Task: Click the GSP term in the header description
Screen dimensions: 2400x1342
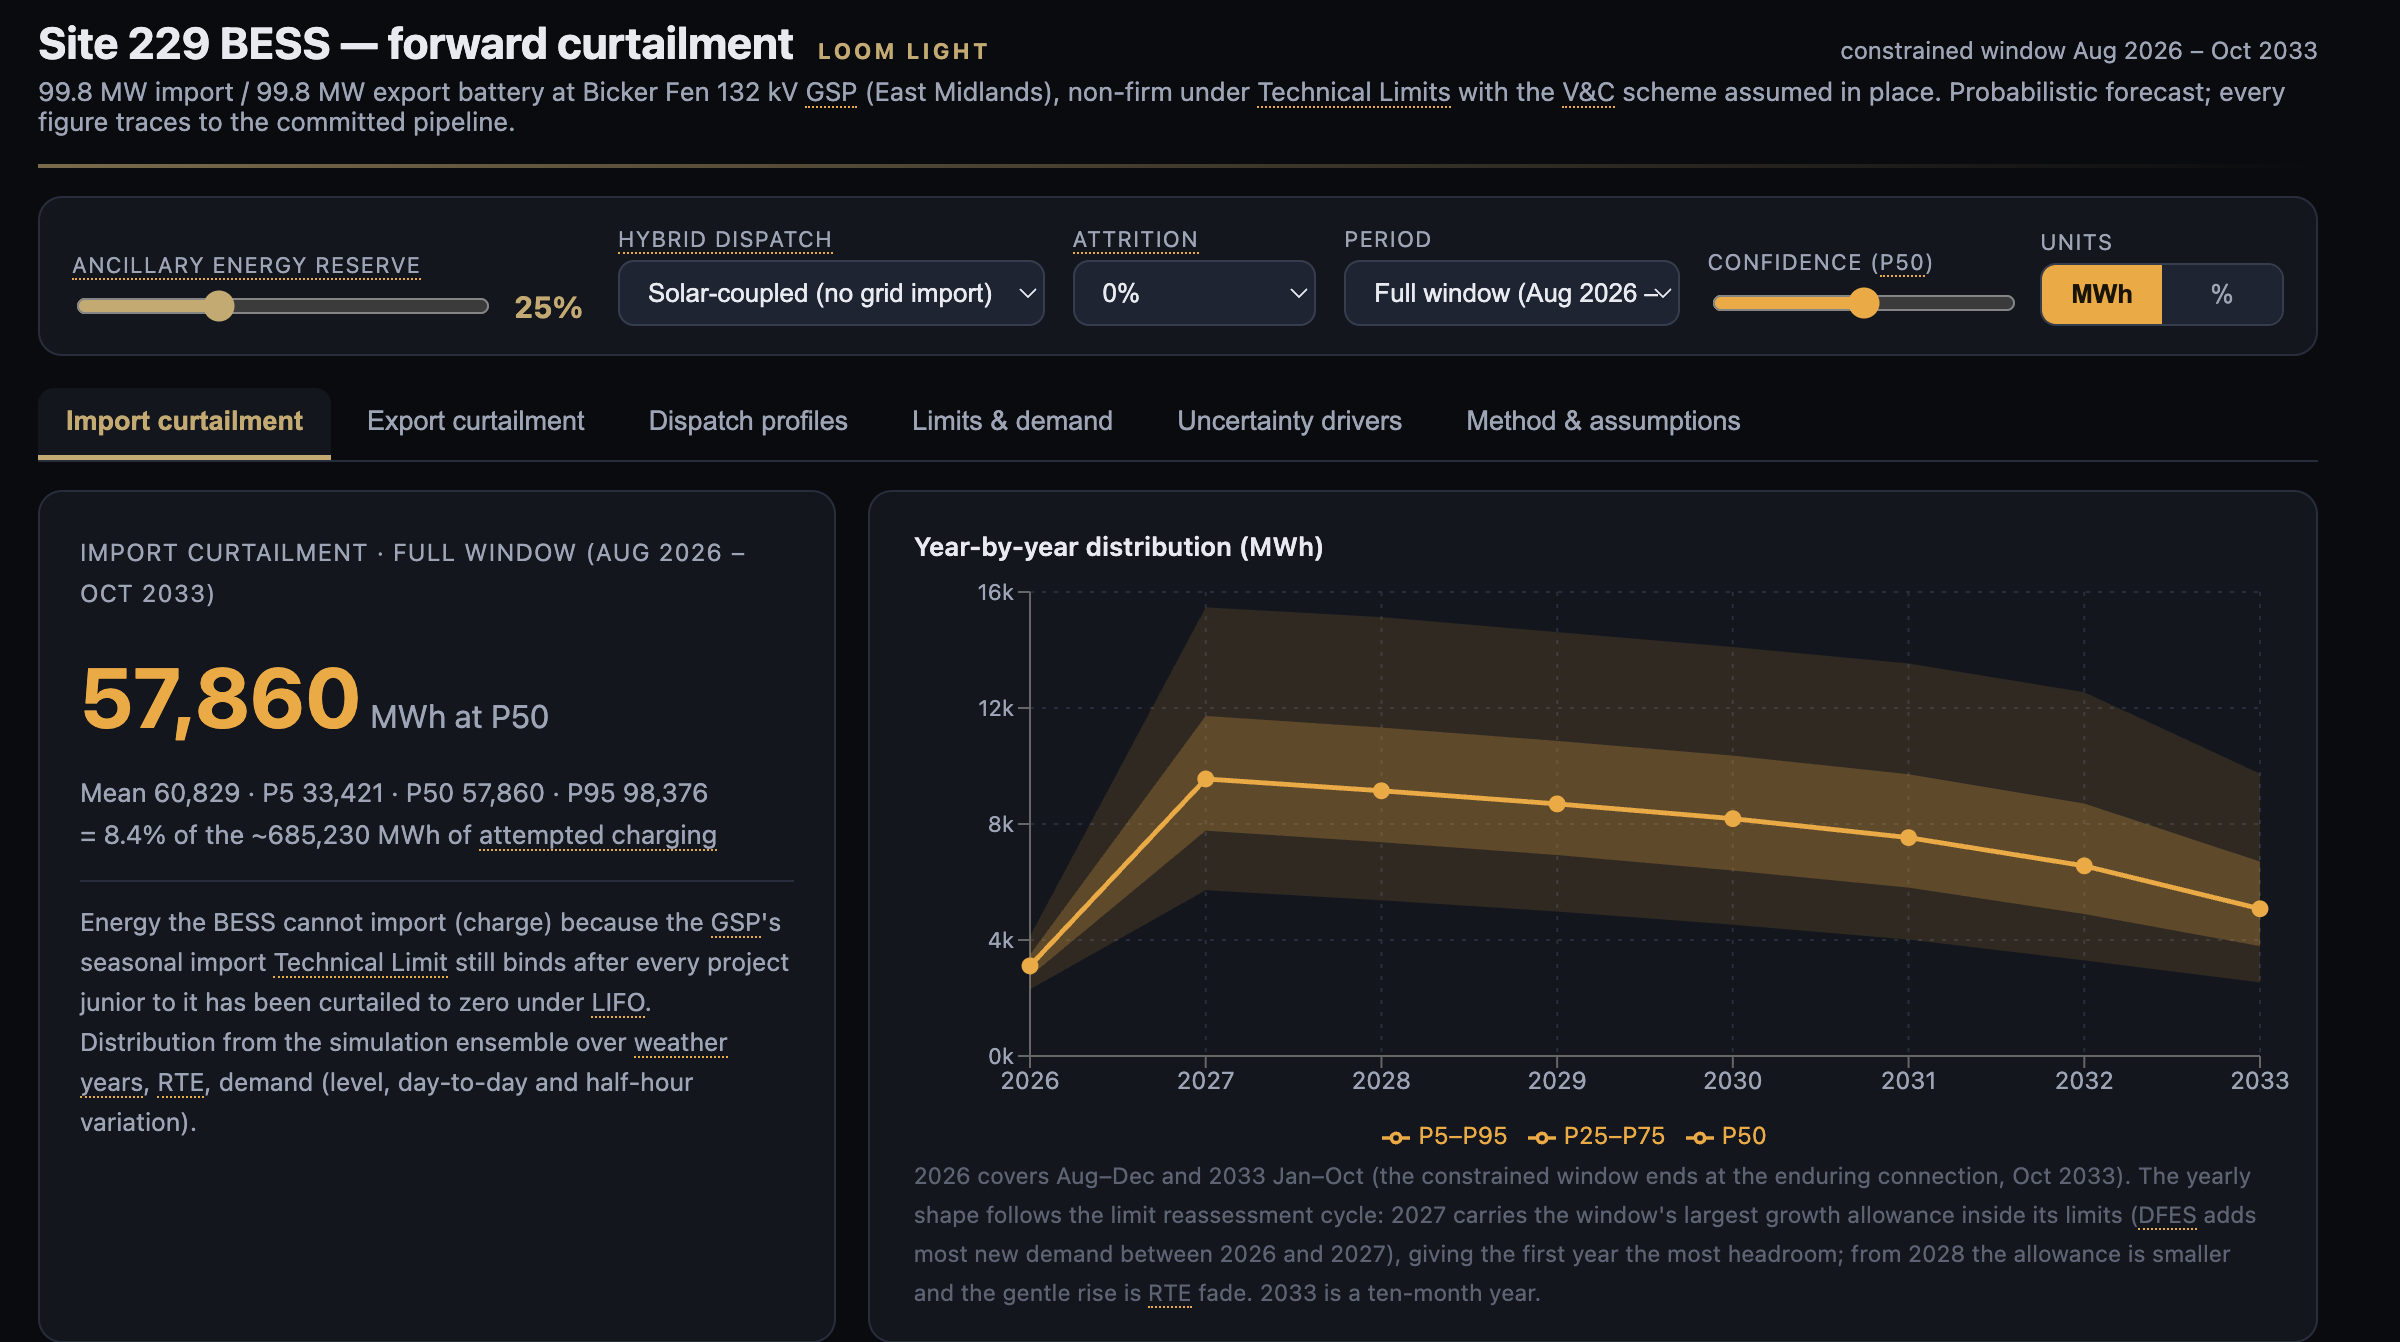Action: 831,92
